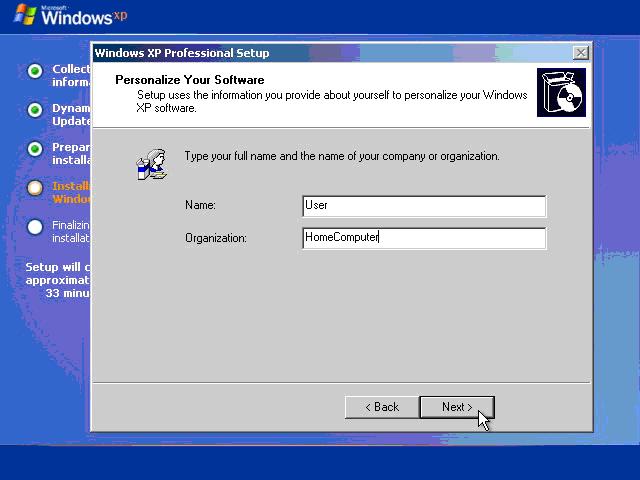Click the setup CD box icon
This screenshot has width=640, height=480.
(560, 93)
